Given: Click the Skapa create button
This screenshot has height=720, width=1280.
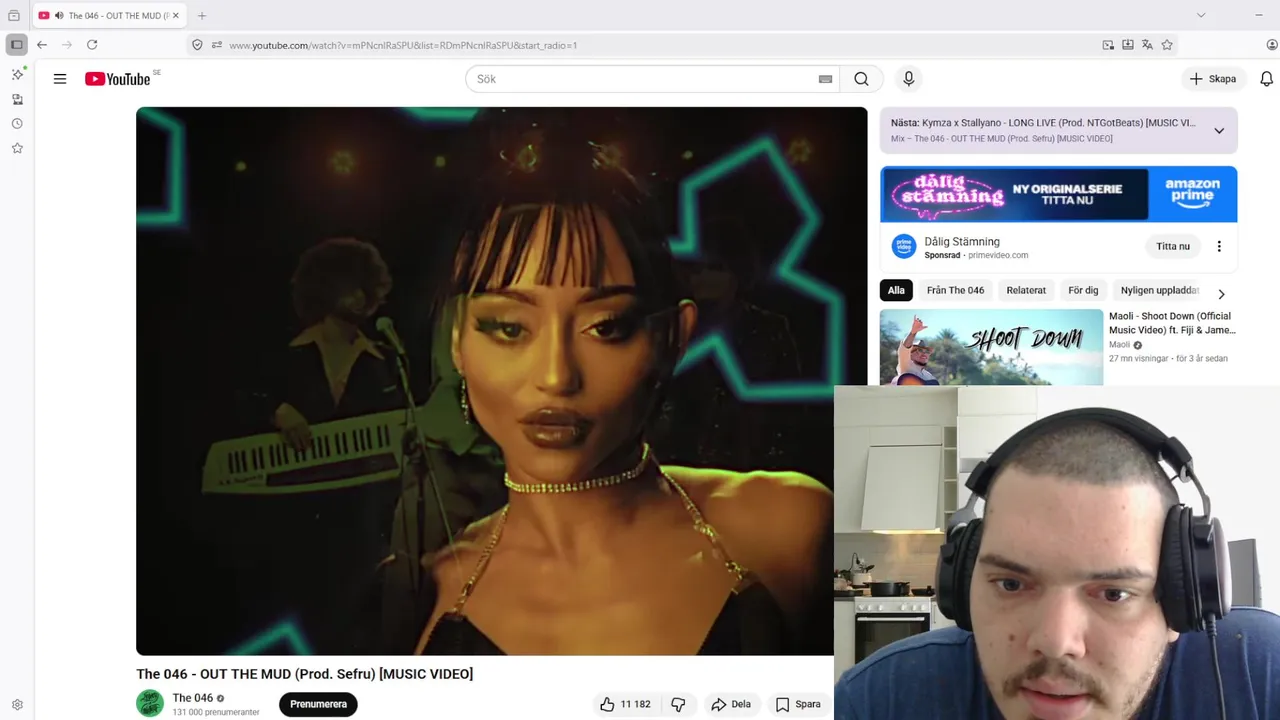Looking at the screenshot, I should (1212, 79).
